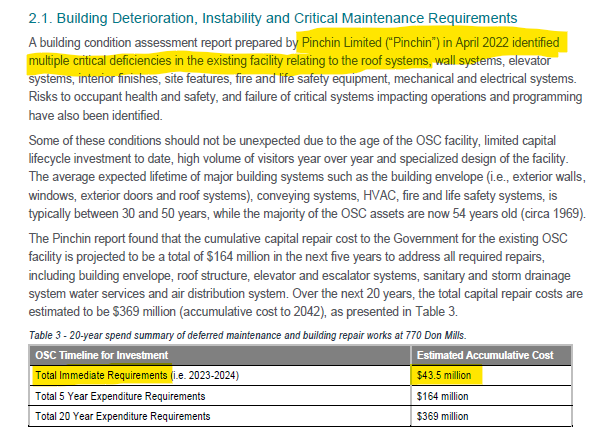Click the Table 3 caption "20-year spend summary"
The image size is (603, 445).
pyautogui.click(x=247, y=335)
